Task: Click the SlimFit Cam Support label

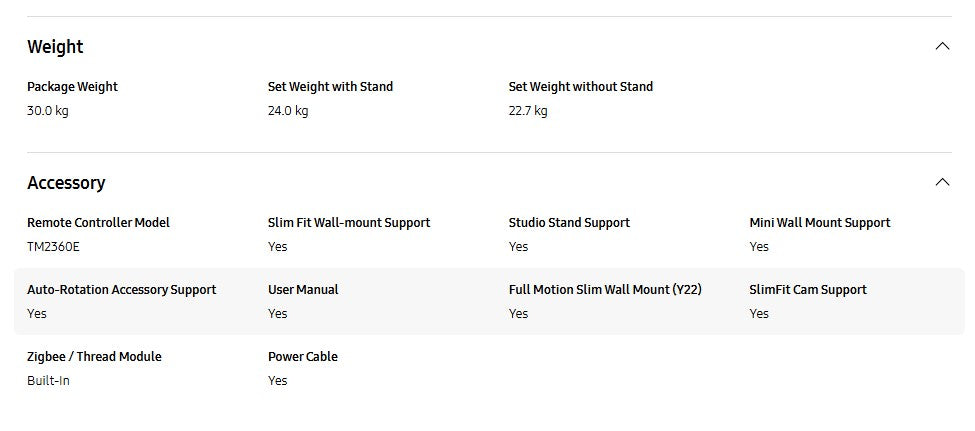Action: (807, 290)
